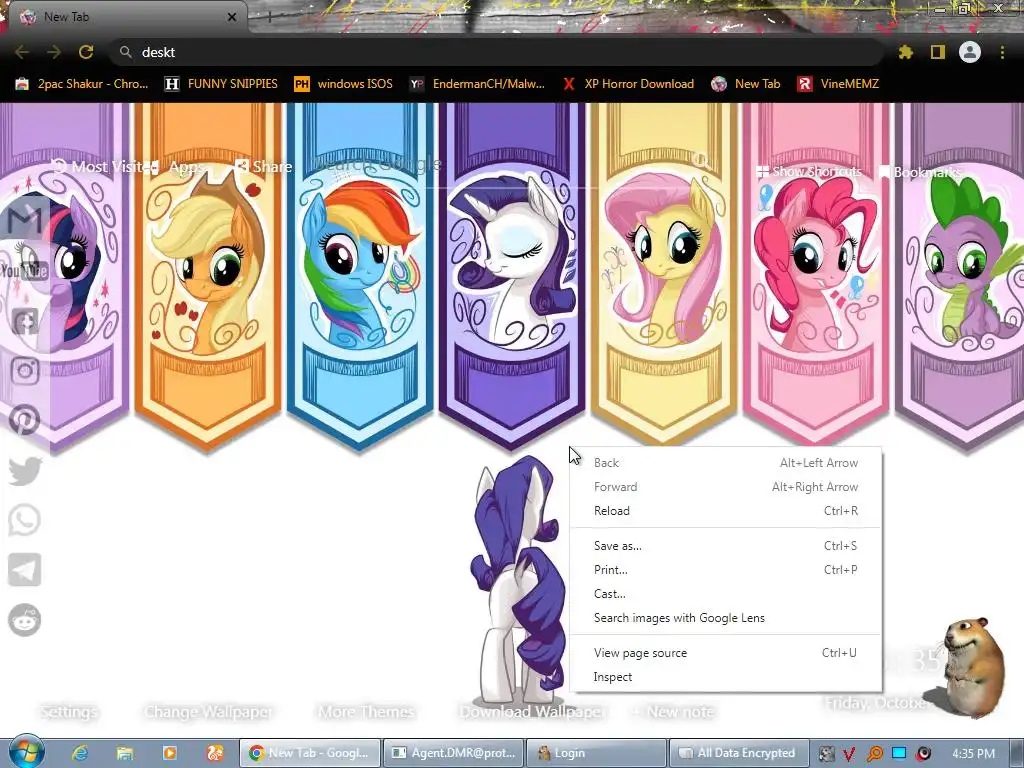
Task: Open YouTube shortcut in left sidebar
Action: 25,270
